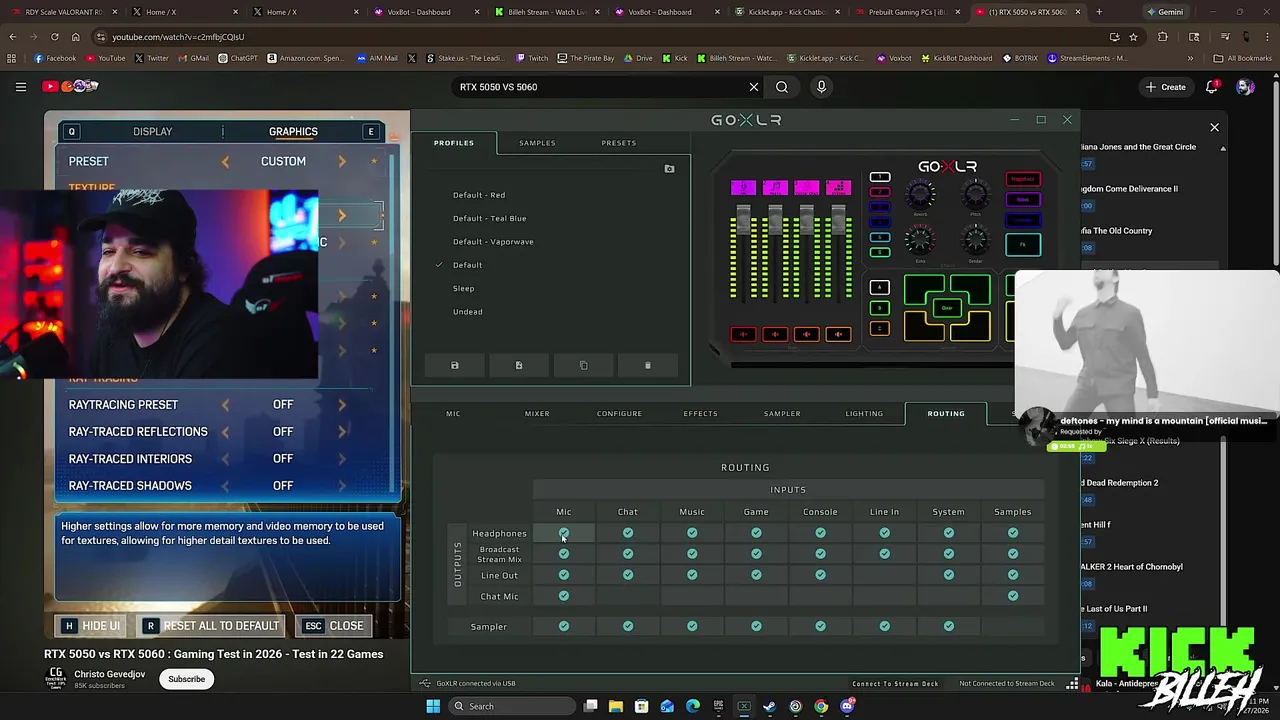Click Connect To Stream Deck button
The width and height of the screenshot is (1280, 720).
pos(895,683)
